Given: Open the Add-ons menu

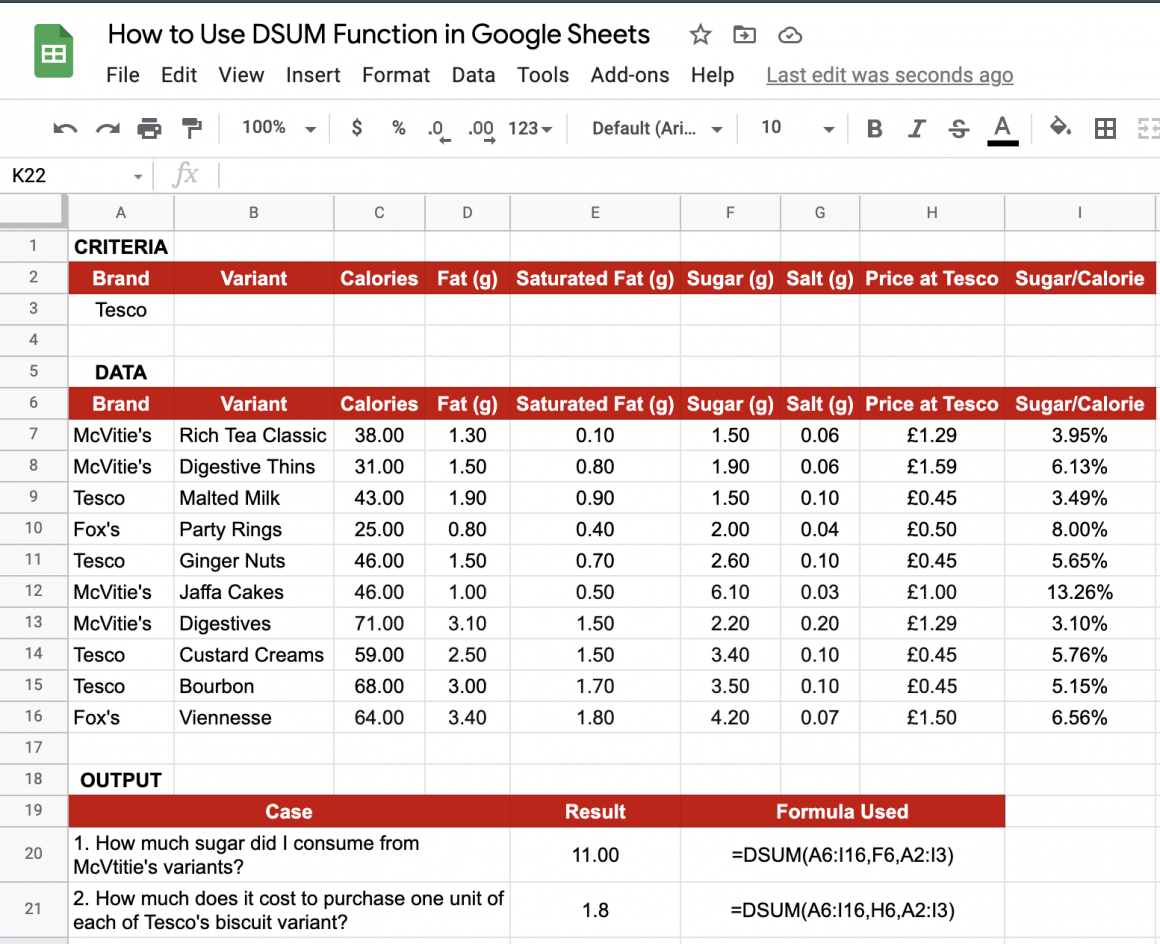Looking at the screenshot, I should [x=630, y=75].
